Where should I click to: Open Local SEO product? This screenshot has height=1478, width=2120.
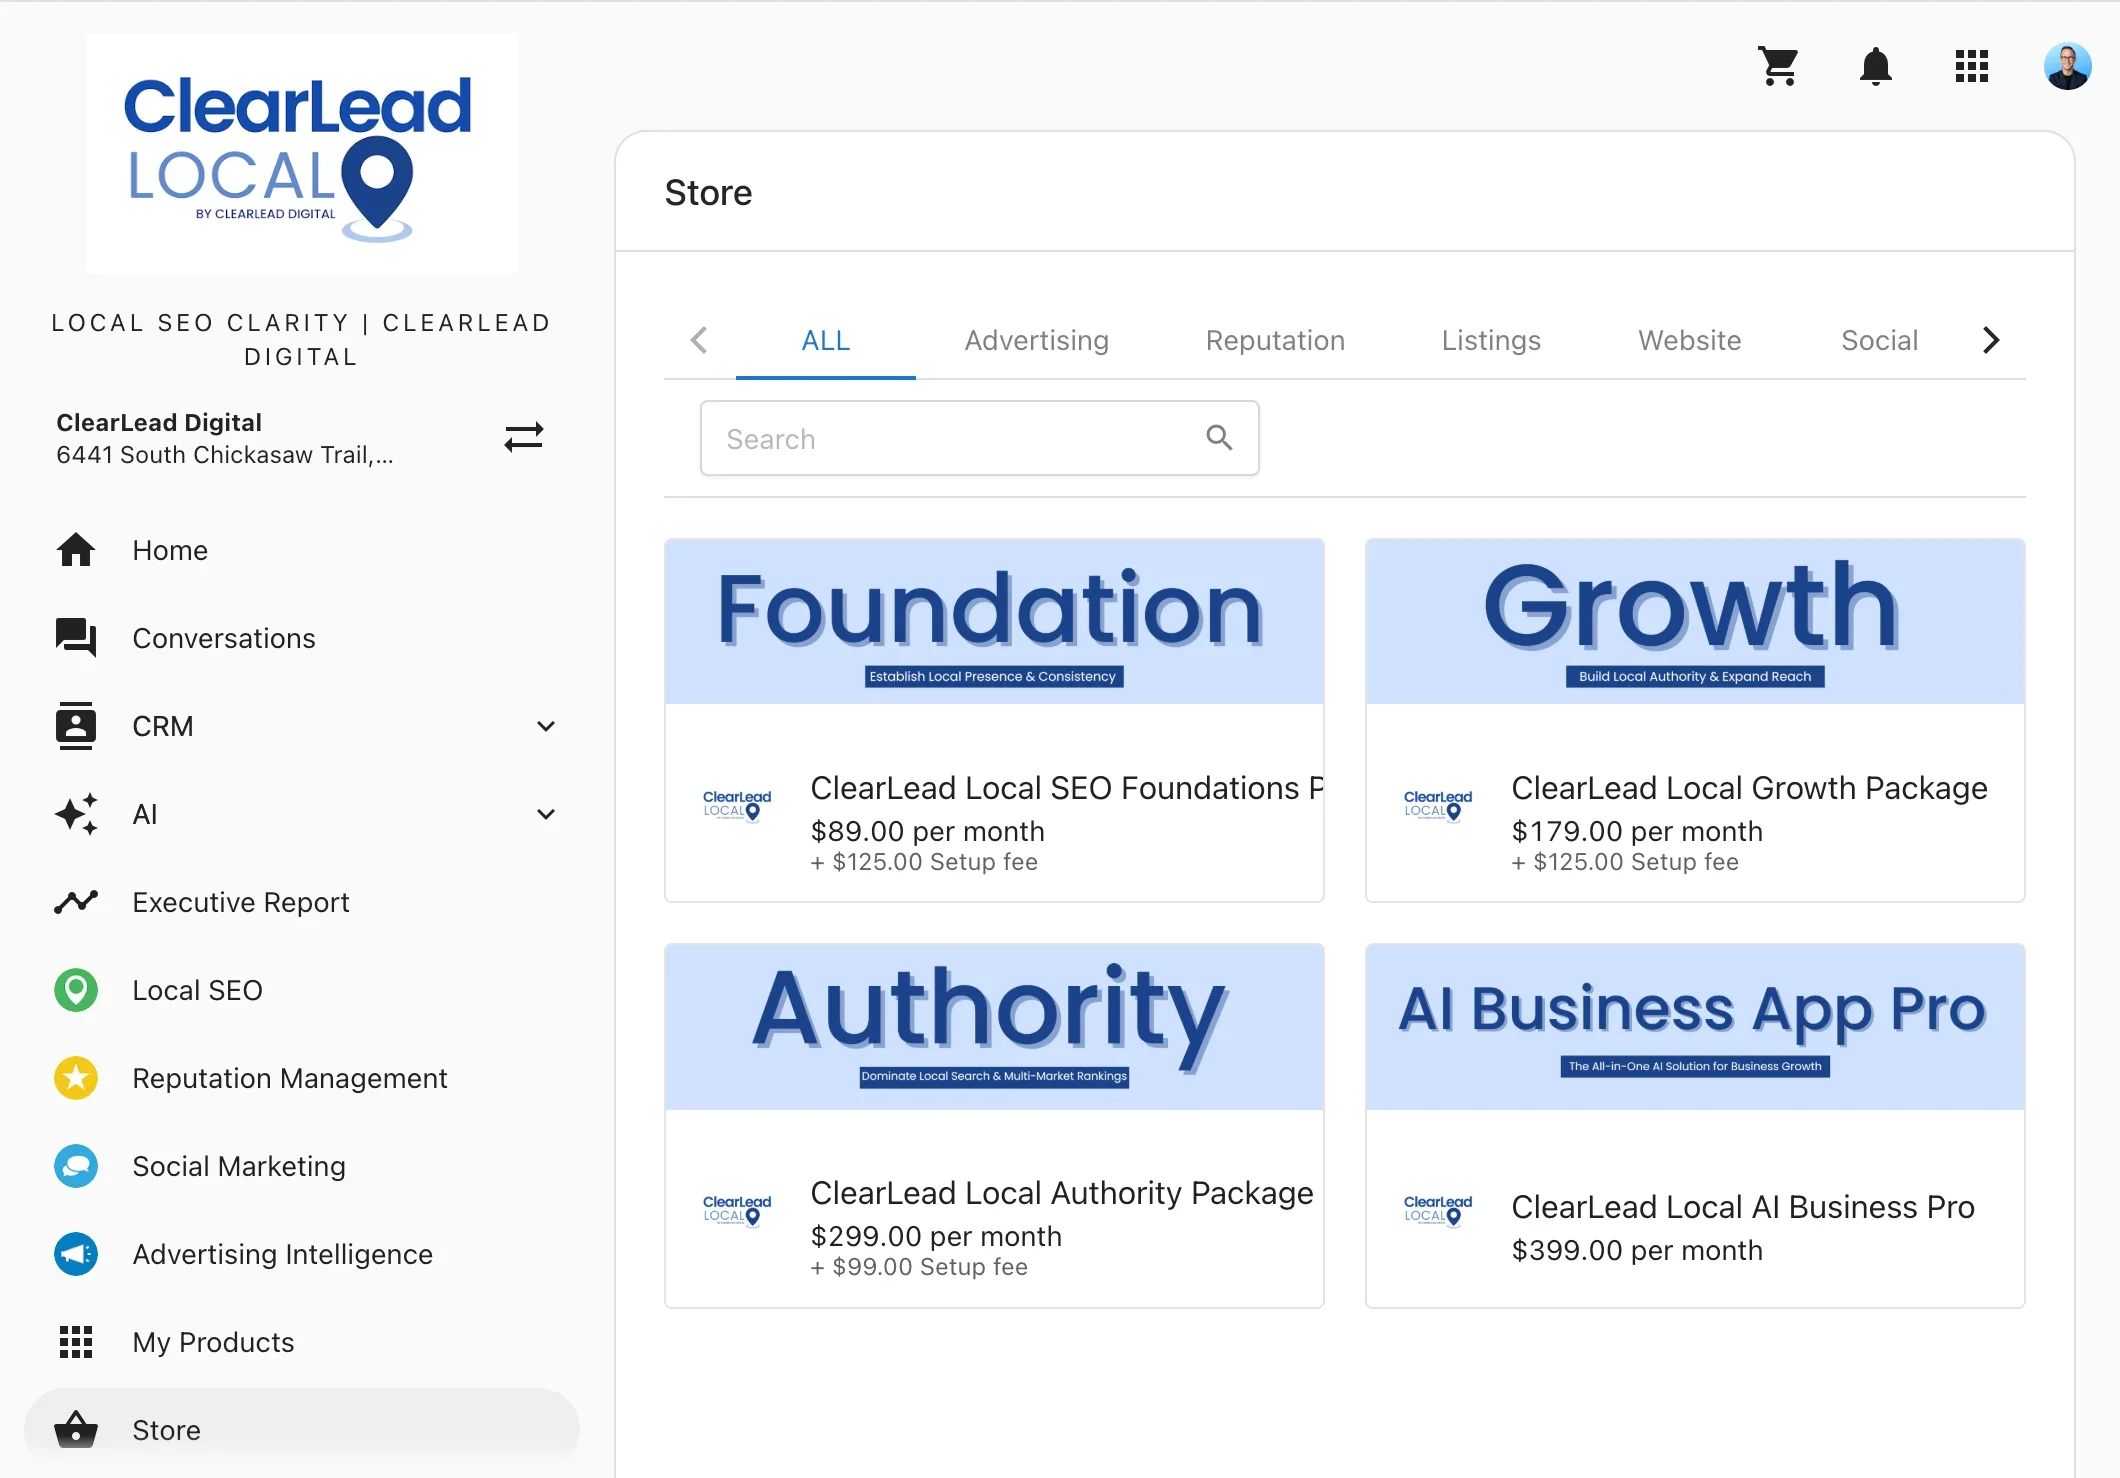[x=197, y=990]
